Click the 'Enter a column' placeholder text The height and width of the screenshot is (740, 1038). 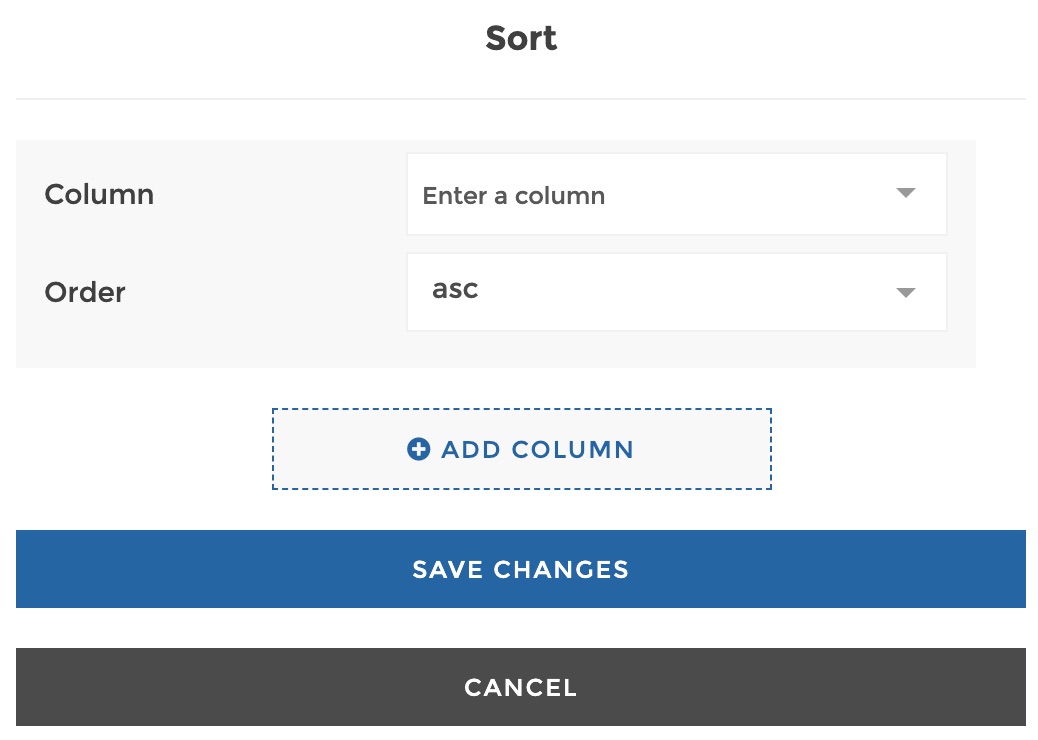pos(514,195)
